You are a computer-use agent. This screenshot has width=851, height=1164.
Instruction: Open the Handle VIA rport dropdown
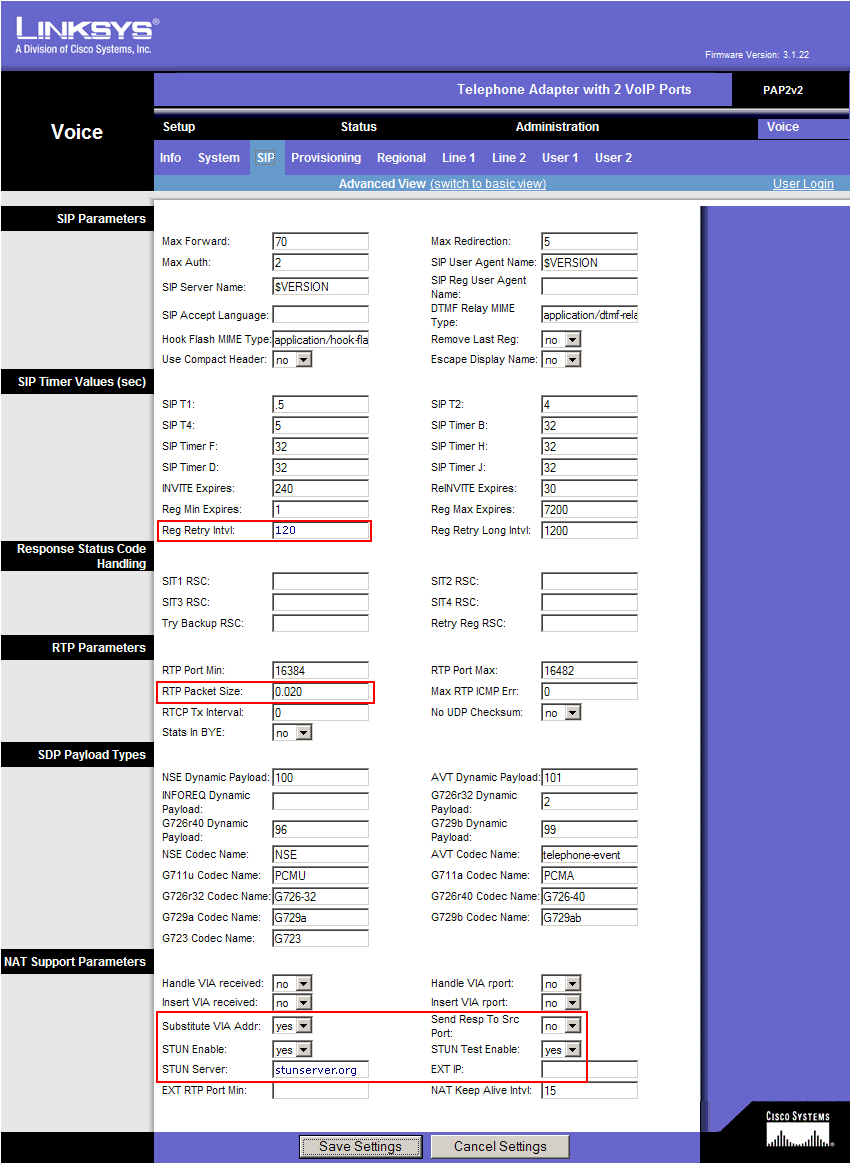click(x=561, y=984)
